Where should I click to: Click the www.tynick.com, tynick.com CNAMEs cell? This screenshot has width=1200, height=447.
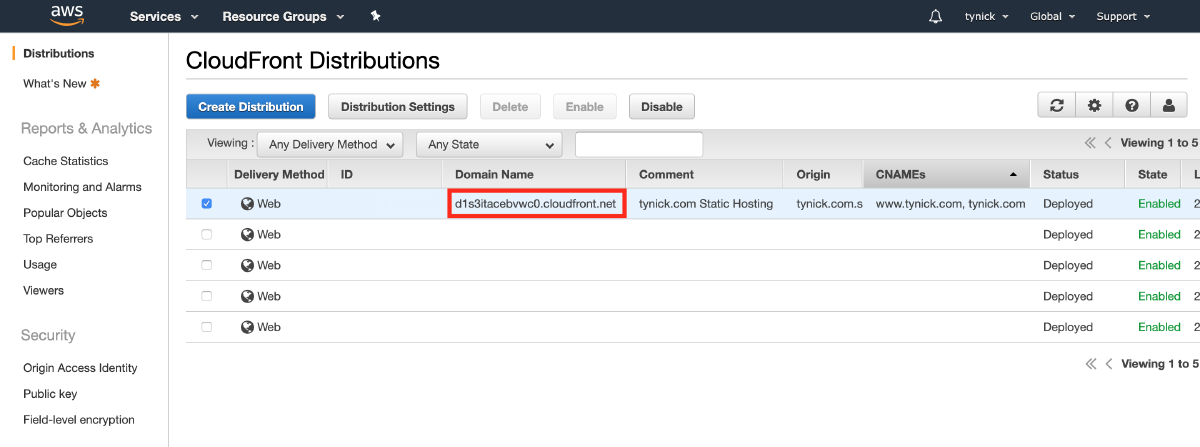(951, 204)
